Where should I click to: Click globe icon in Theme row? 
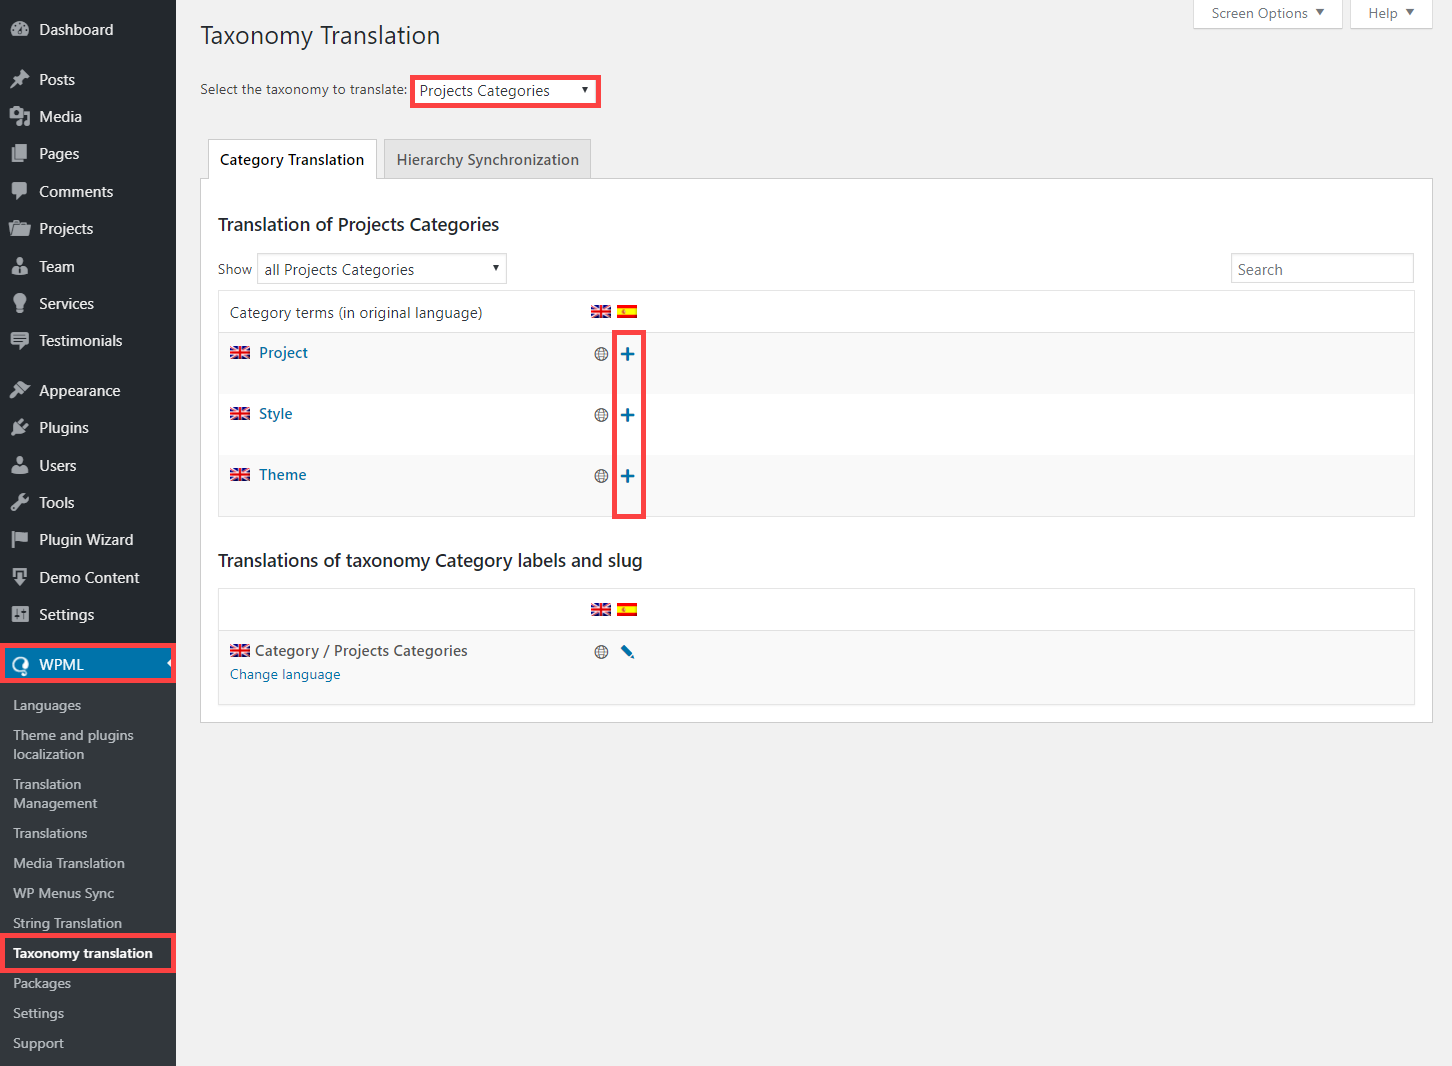click(601, 476)
